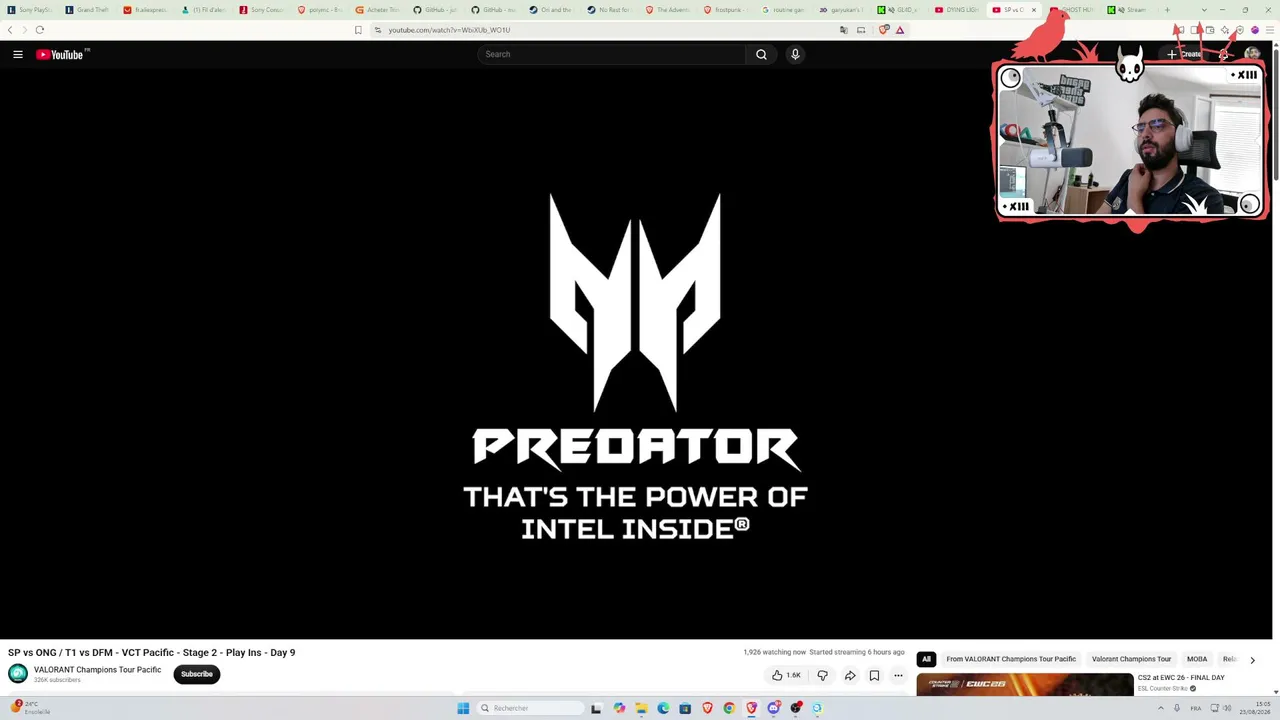Open Task View from the taskbar
Viewport: 1280px width, 720px height.
(x=596, y=708)
